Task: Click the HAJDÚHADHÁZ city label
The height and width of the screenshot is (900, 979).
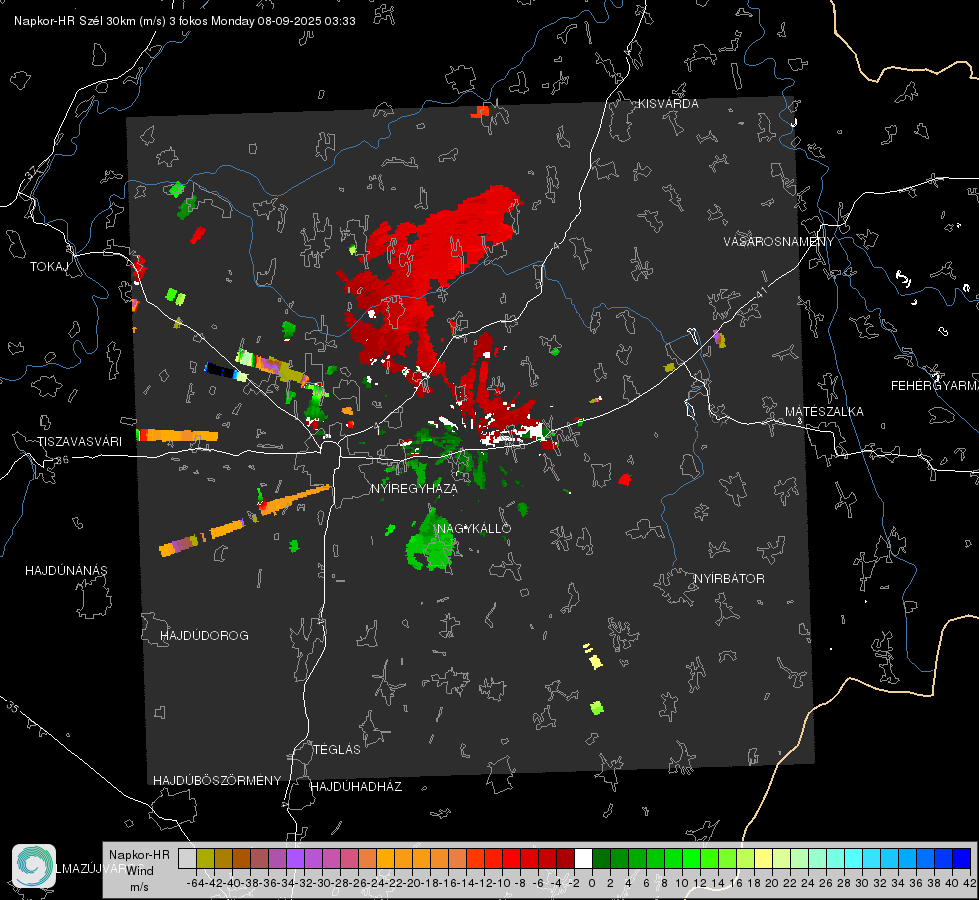Action: pos(356,786)
